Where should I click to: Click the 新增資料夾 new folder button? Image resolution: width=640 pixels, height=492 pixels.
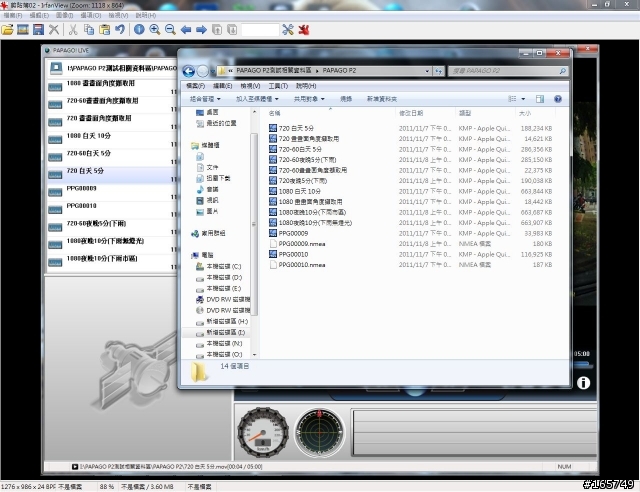[382, 99]
